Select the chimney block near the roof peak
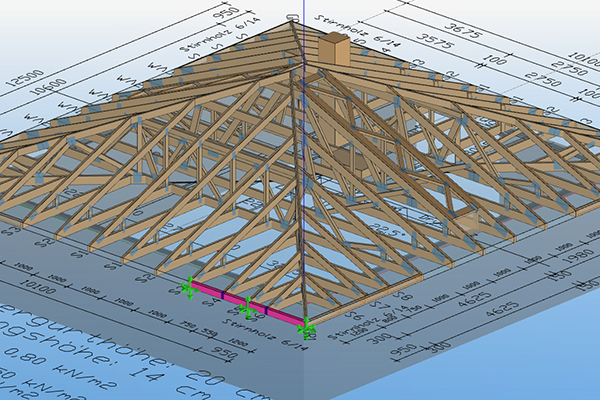 coord(334,48)
